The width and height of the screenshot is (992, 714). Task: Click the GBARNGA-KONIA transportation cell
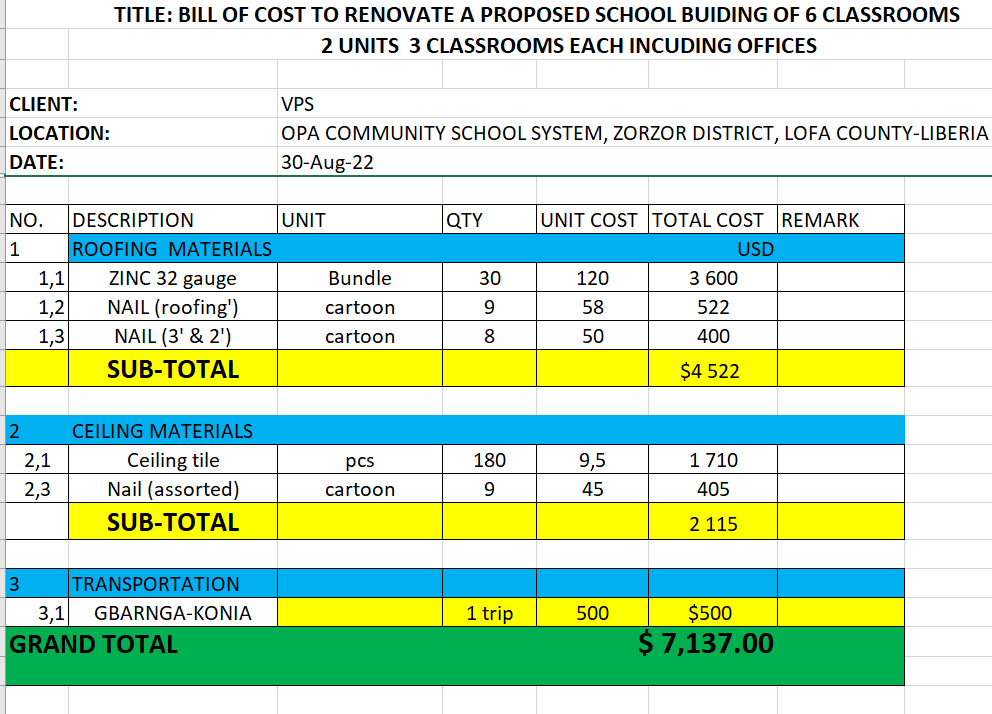click(172, 613)
